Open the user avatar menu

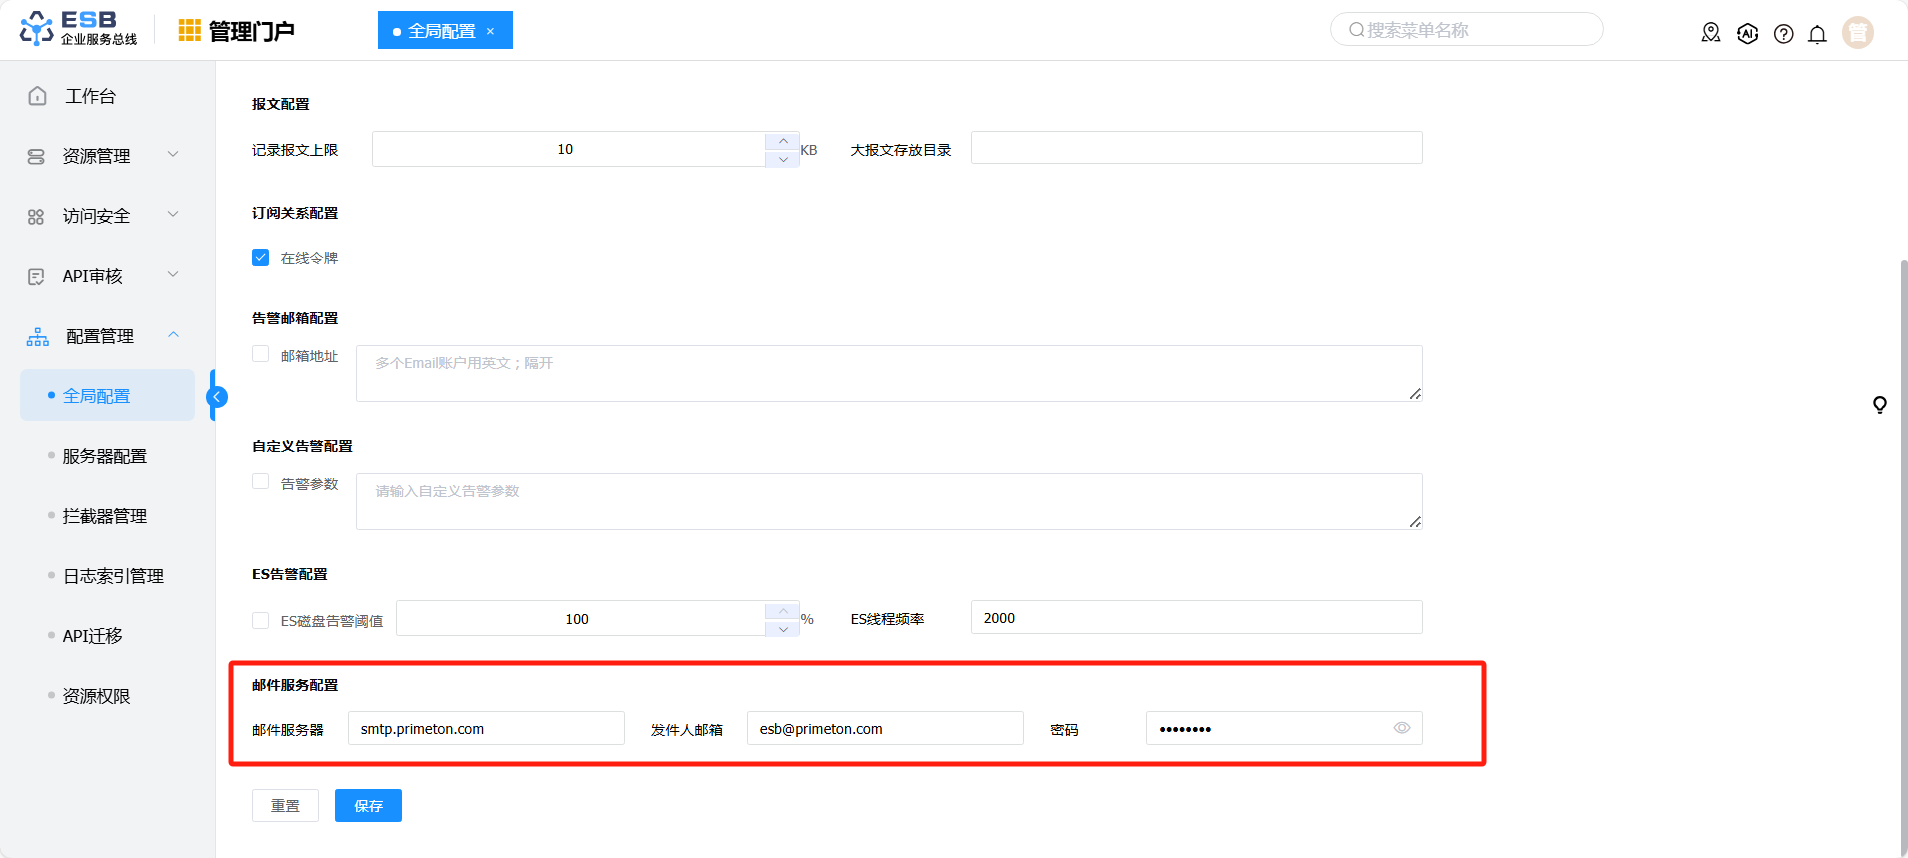[x=1857, y=33]
